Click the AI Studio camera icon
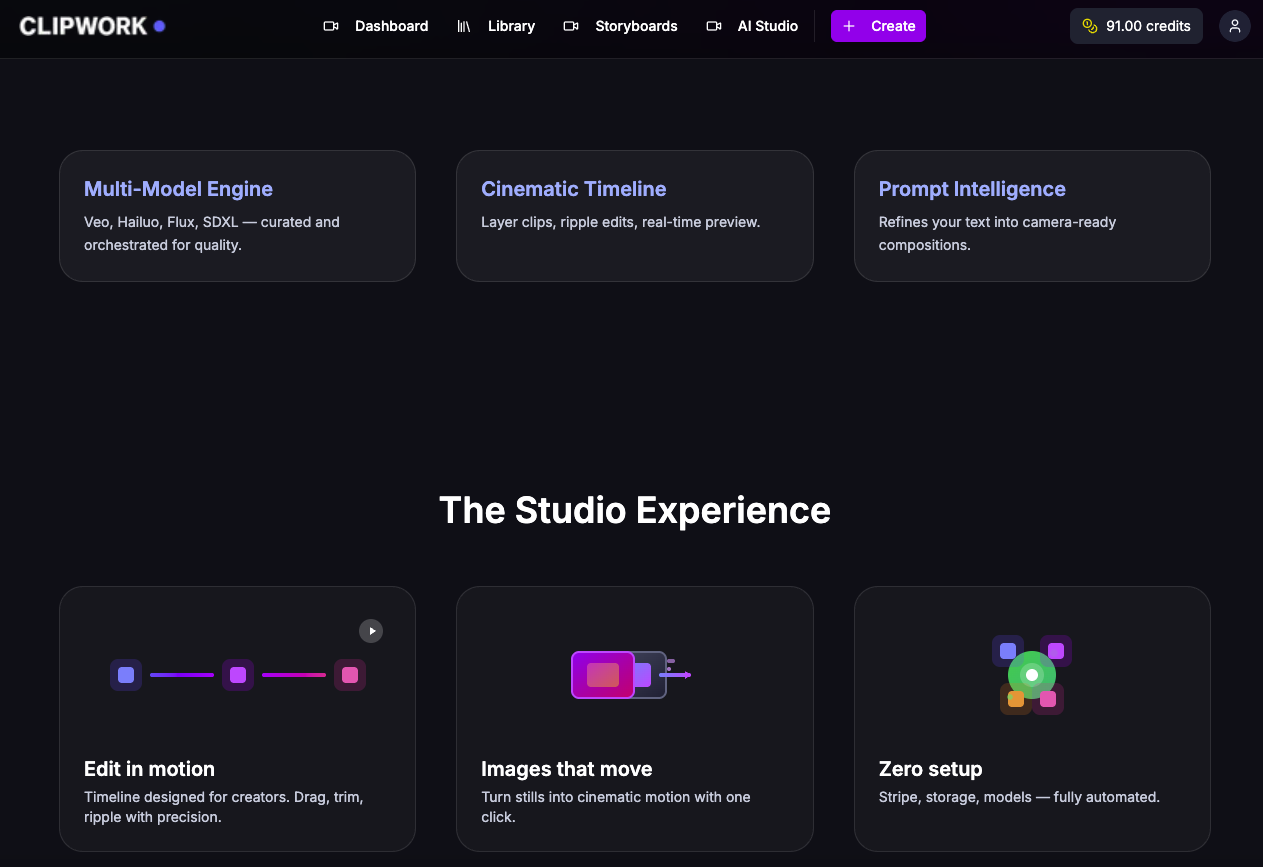This screenshot has width=1263, height=867. 714,26
